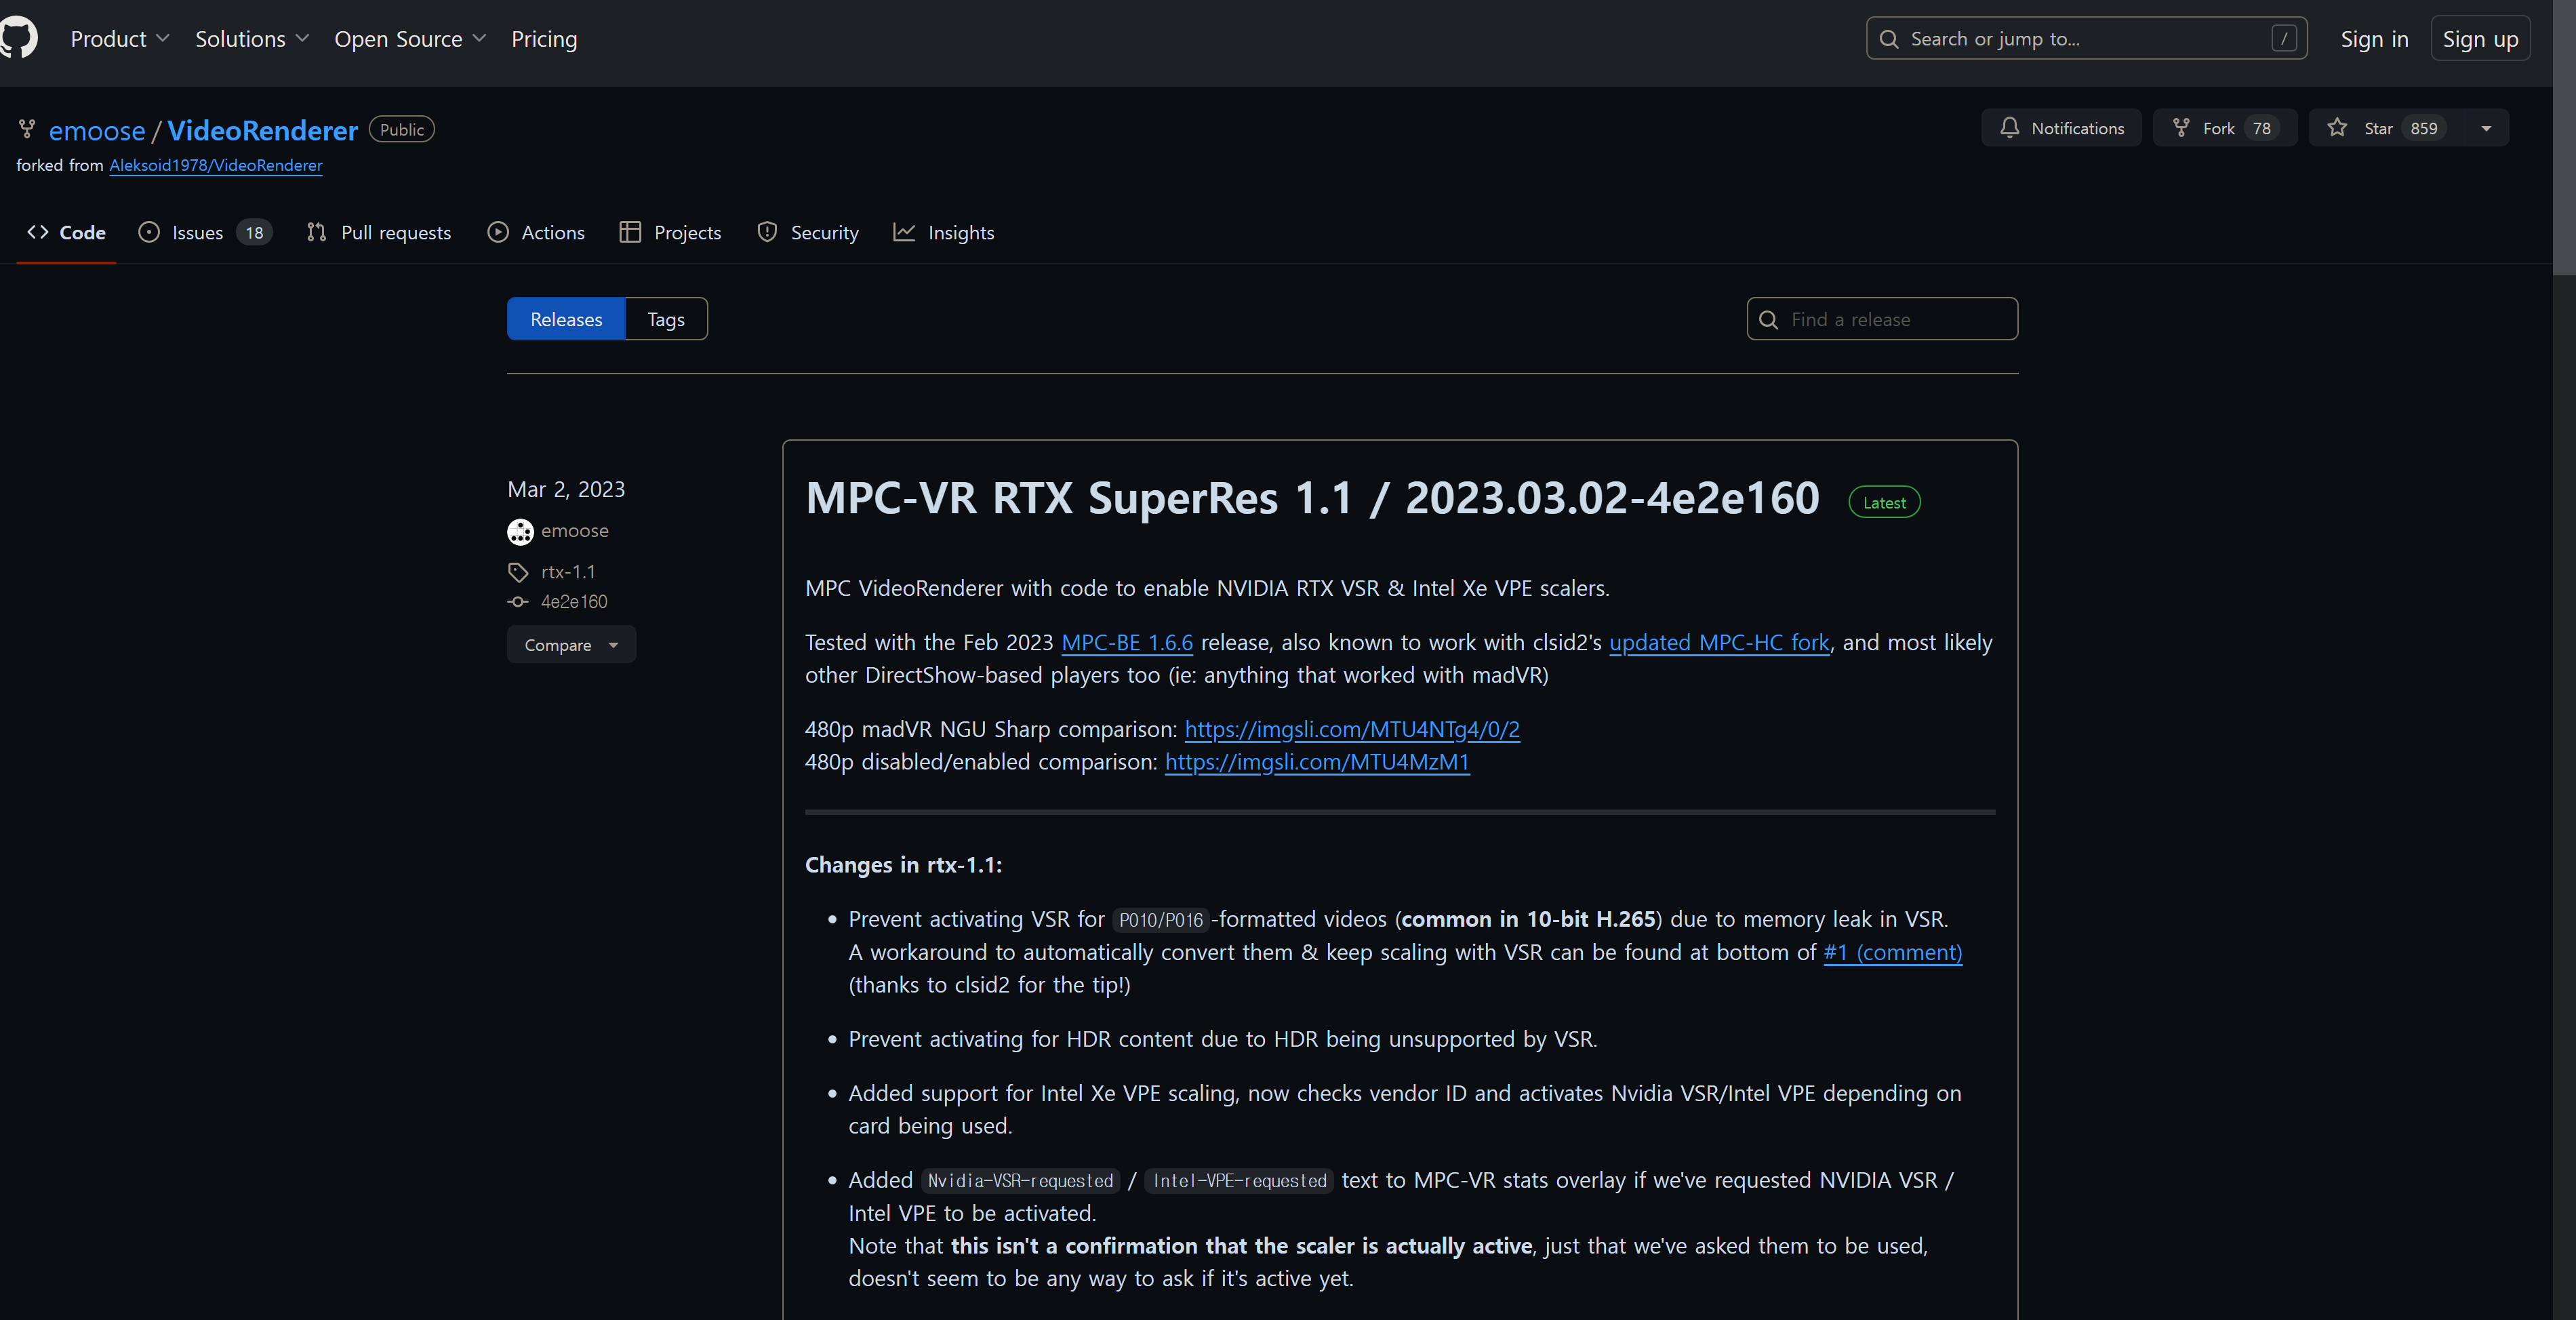Screen dimensions: 2576x1320
Task: Click the Intel-VPE-requested code text
Action: 1239,1181
